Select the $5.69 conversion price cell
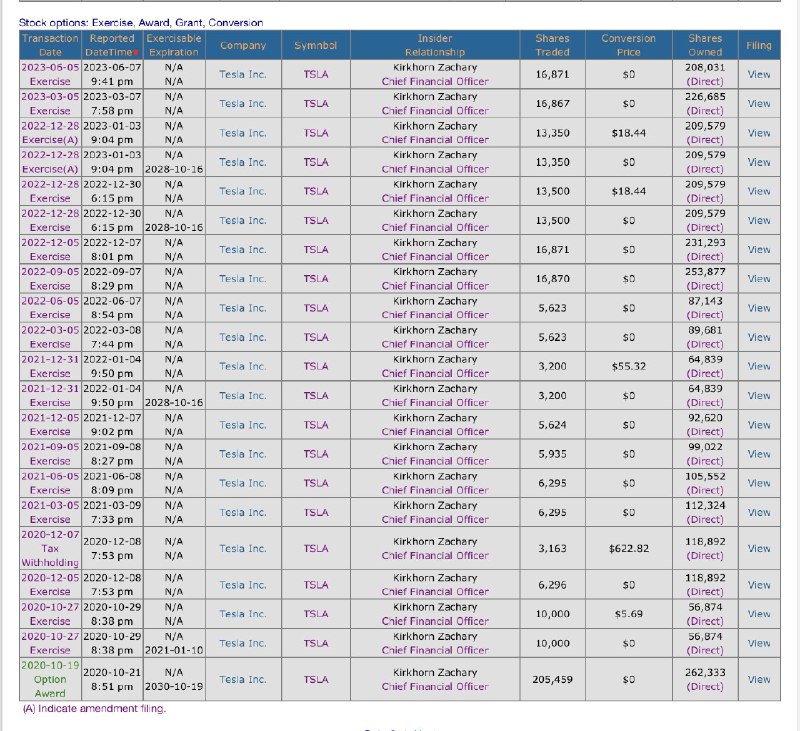Image resolution: width=800 pixels, height=731 pixels. tap(629, 614)
